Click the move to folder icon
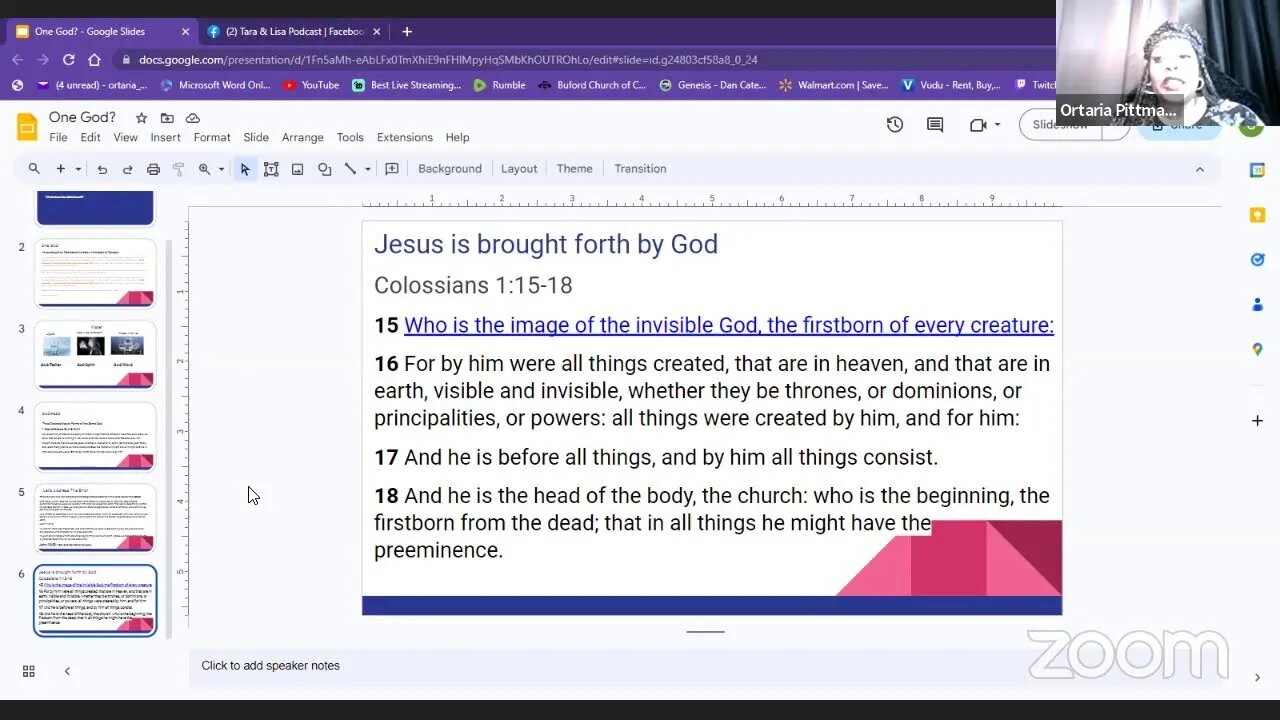This screenshot has height=720, width=1280. (167, 118)
